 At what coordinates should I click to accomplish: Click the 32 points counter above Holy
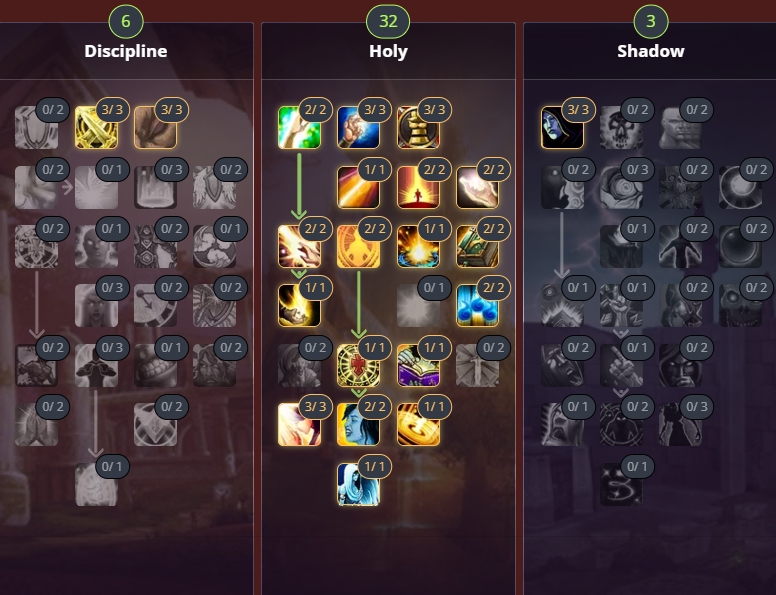[388, 21]
